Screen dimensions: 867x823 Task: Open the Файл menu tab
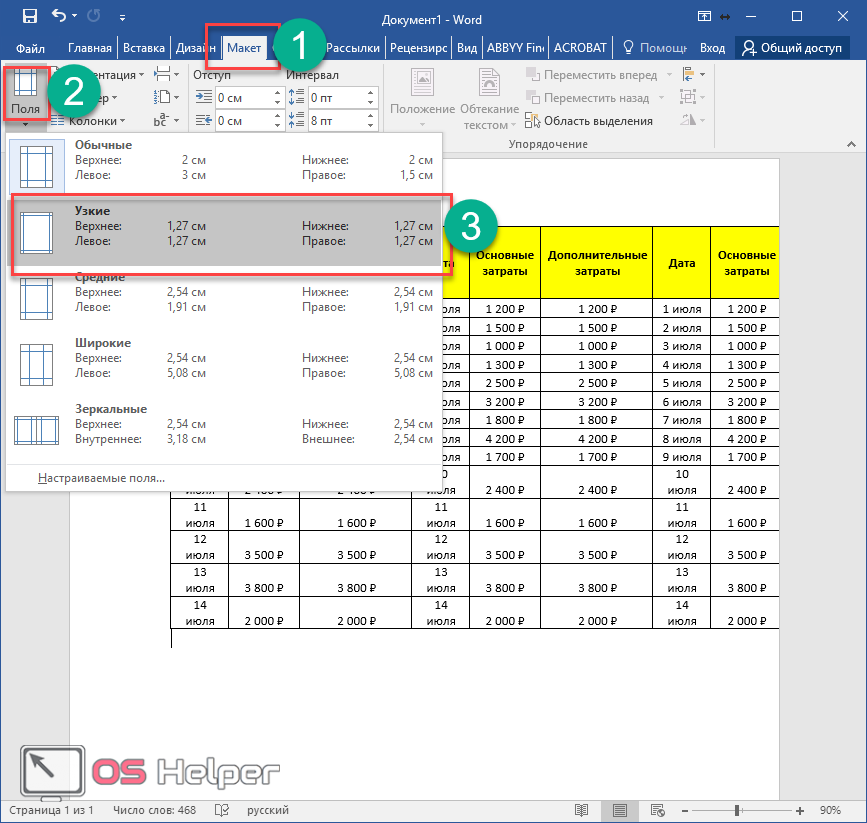[31, 47]
